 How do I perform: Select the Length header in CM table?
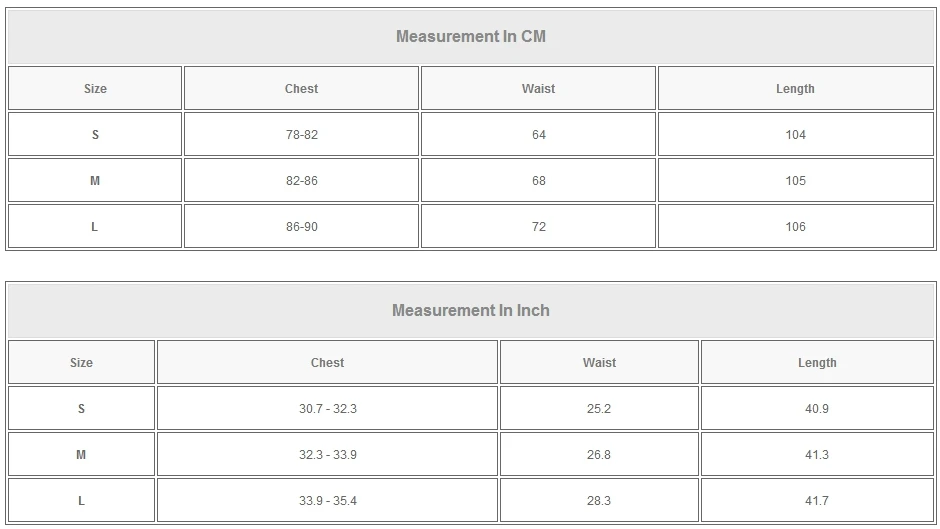point(795,89)
